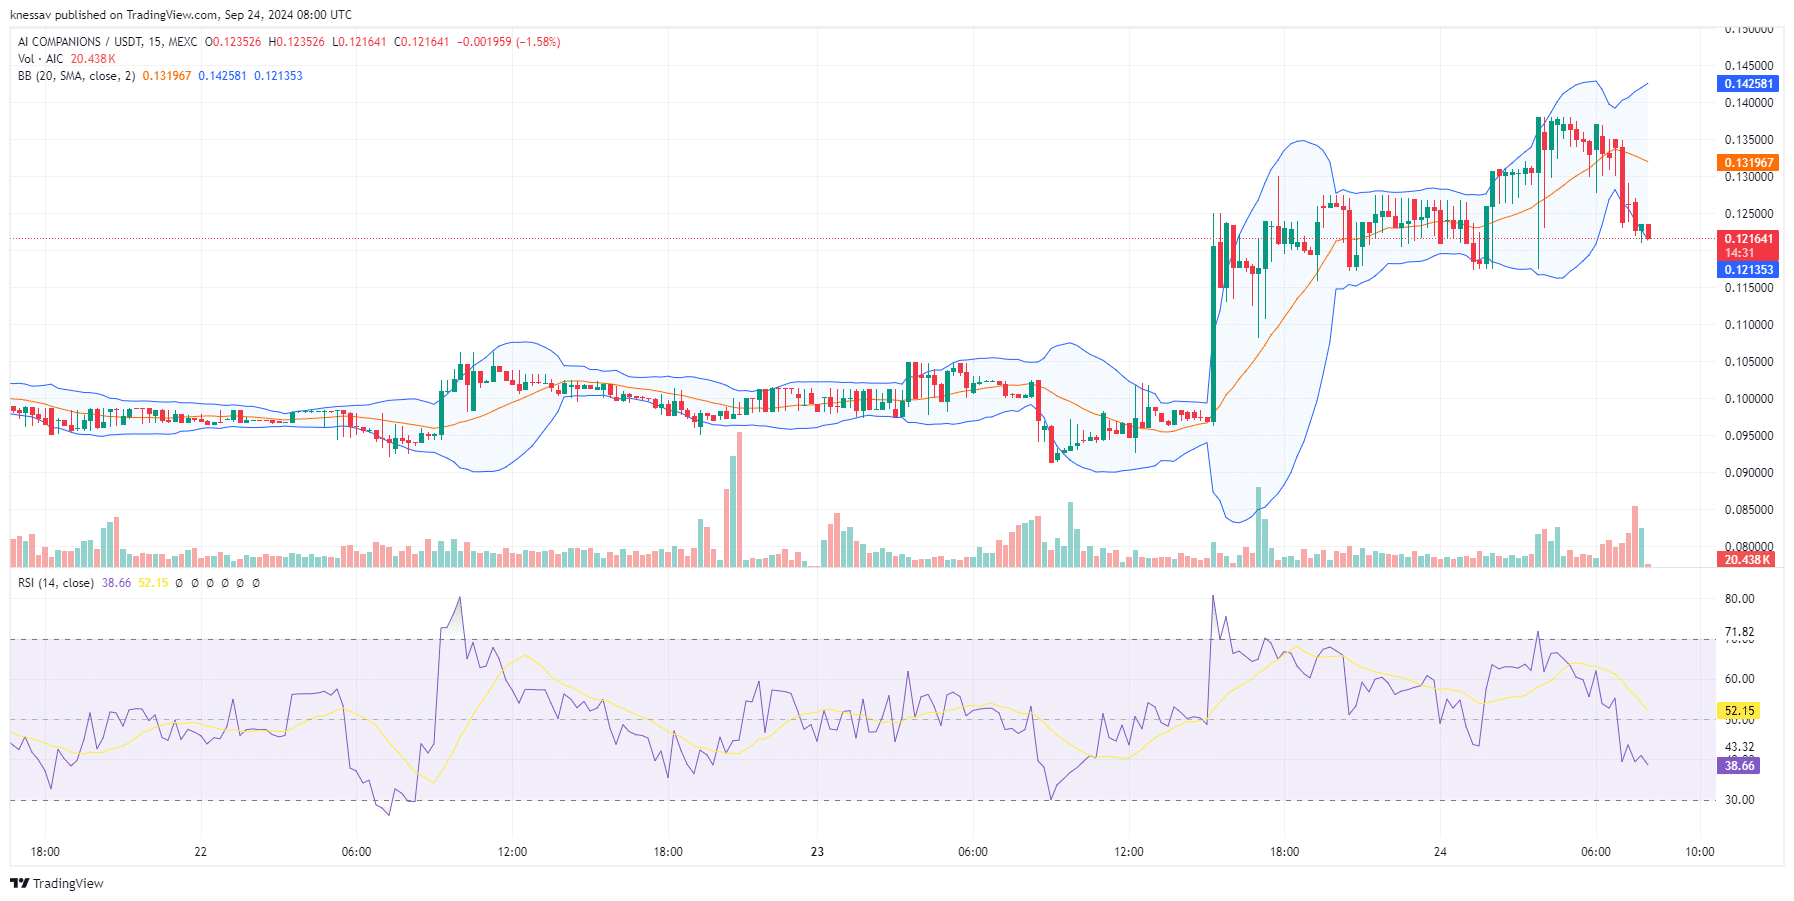Click the 0.095000 price axis label
This screenshot has height=901, width=1794.
click(x=1749, y=436)
